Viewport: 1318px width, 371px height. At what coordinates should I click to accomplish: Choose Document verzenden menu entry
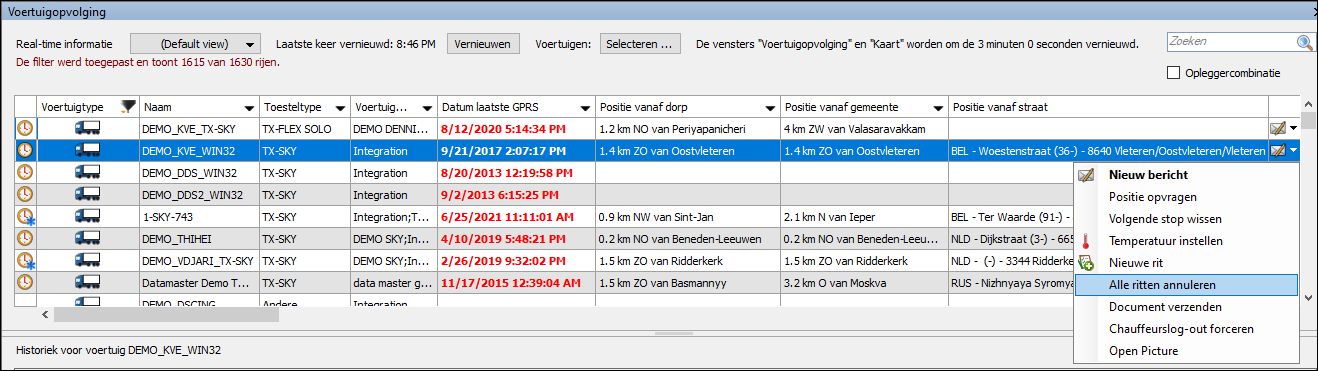click(1186, 307)
